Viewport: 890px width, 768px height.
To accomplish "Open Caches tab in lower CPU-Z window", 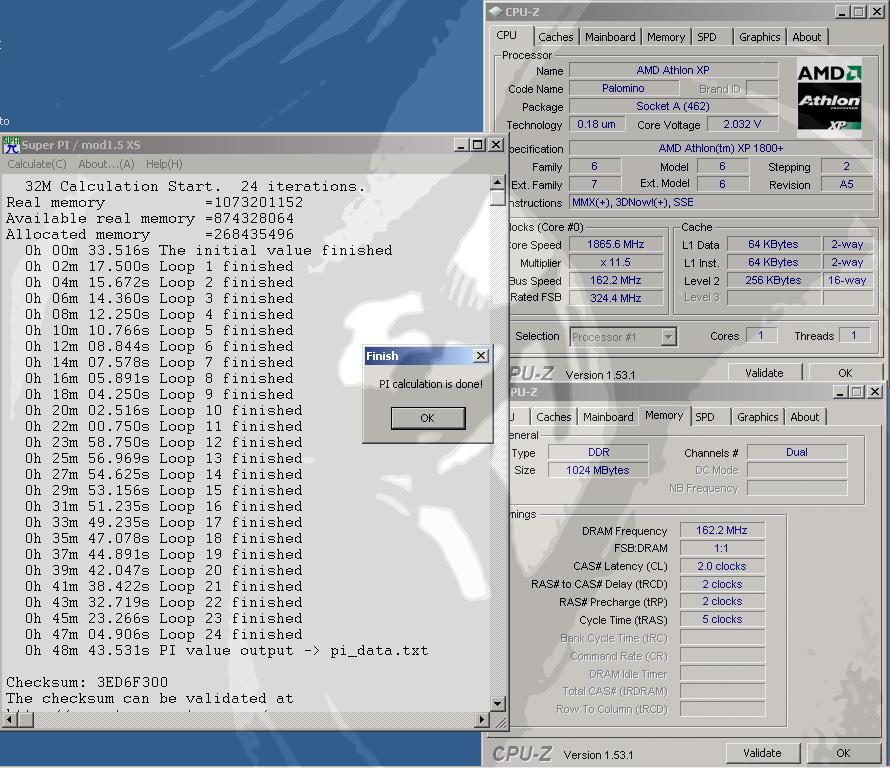I will 553,417.
